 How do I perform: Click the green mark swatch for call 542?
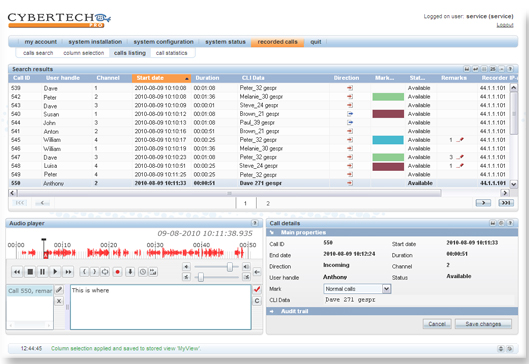pos(388,97)
